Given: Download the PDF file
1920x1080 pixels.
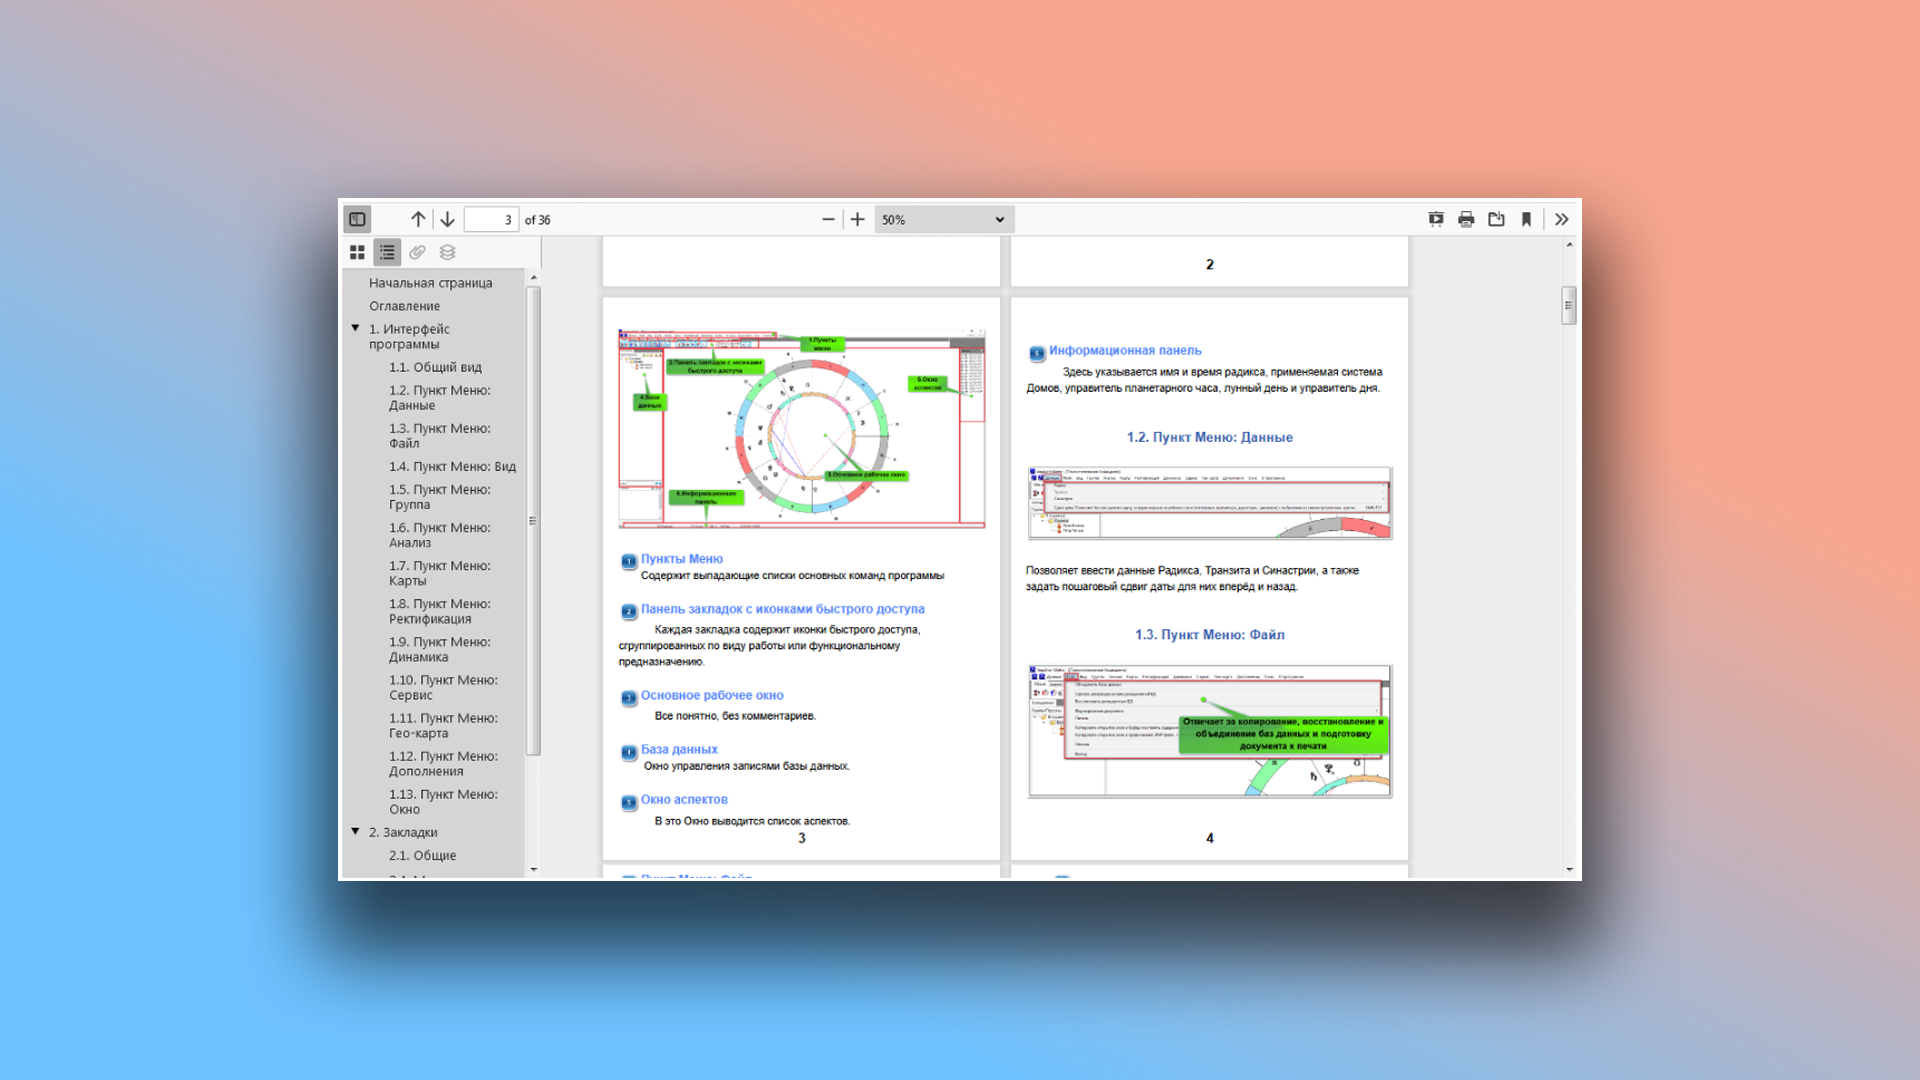Looking at the screenshot, I should coord(1496,219).
